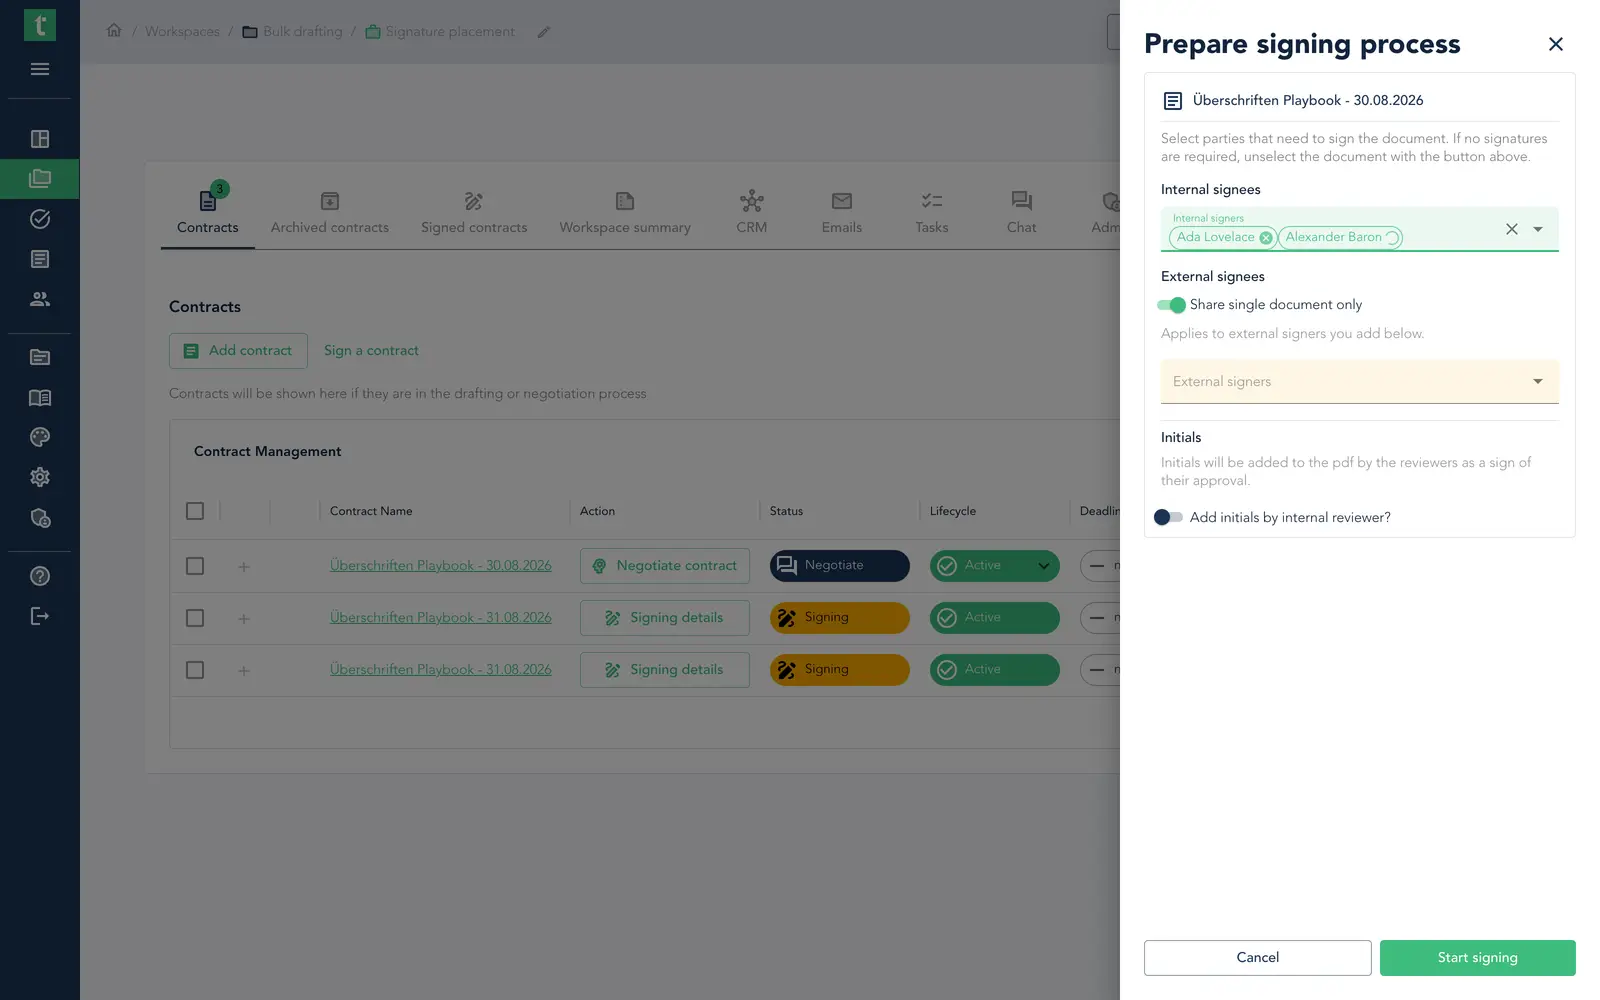This screenshot has height=1000, width=1600.
Task: Expand the Internal signers dropdown arrow
Action: 1538,229
